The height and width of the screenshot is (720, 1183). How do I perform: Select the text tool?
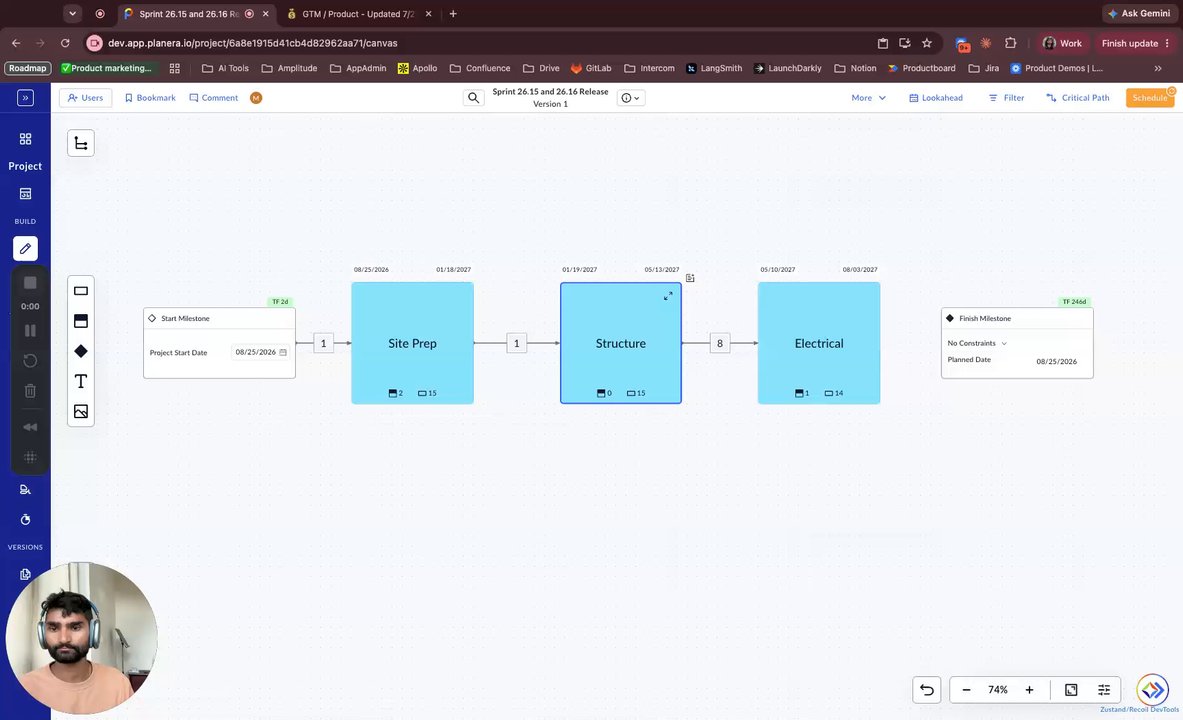click(x=81, y=381)
